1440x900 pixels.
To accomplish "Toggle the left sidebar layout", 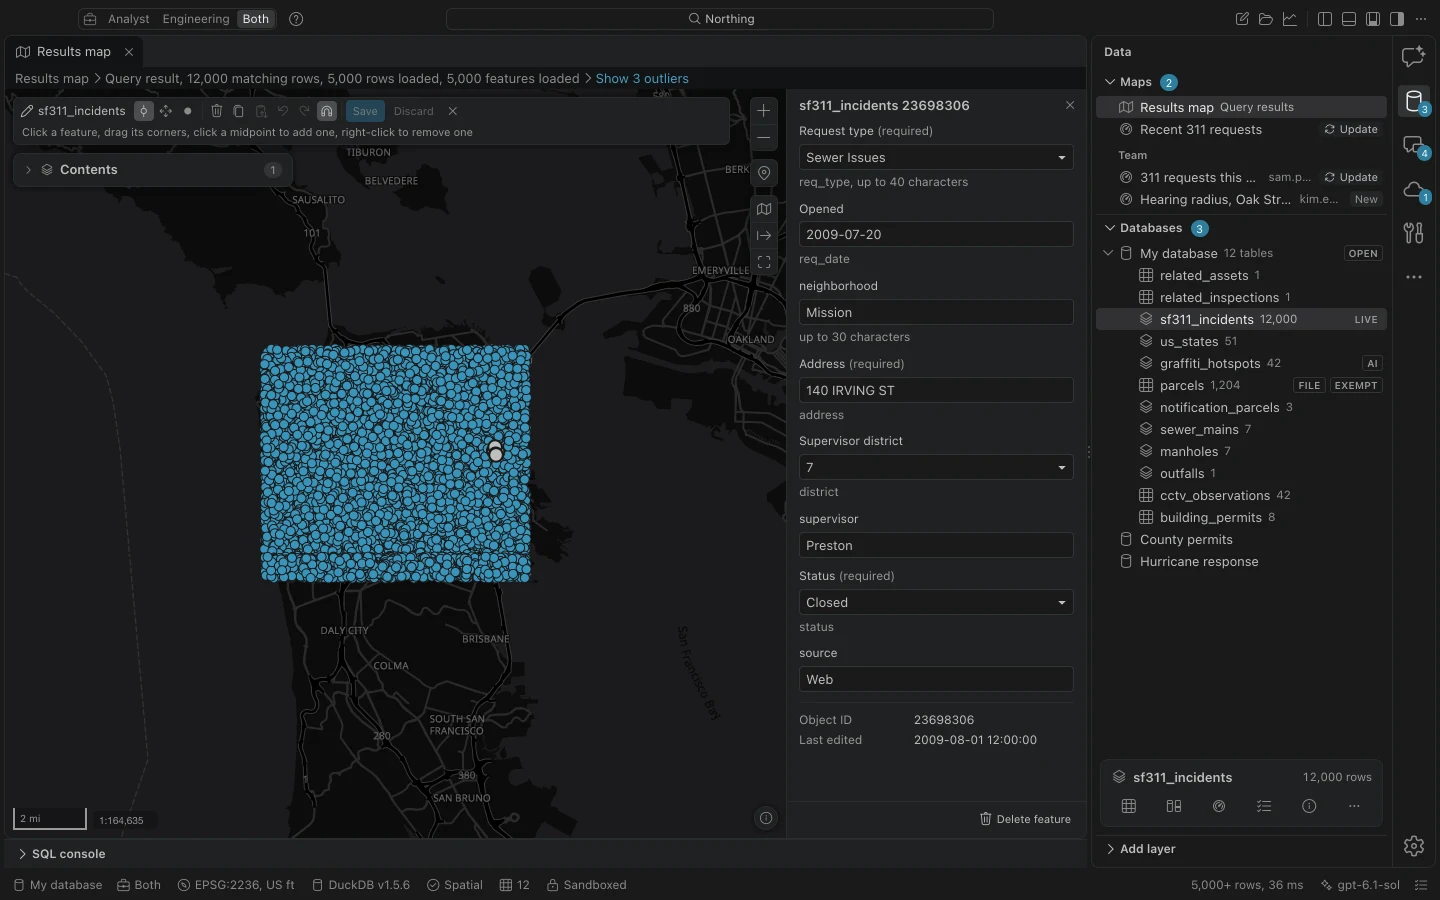I will point(1325,19).
